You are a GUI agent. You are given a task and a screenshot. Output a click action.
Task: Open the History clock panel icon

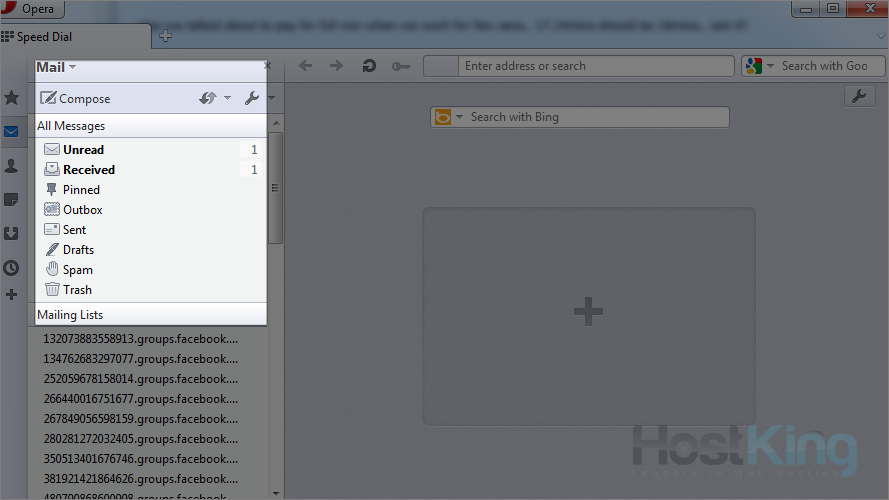pyautogui.click(x=12, y=268)
